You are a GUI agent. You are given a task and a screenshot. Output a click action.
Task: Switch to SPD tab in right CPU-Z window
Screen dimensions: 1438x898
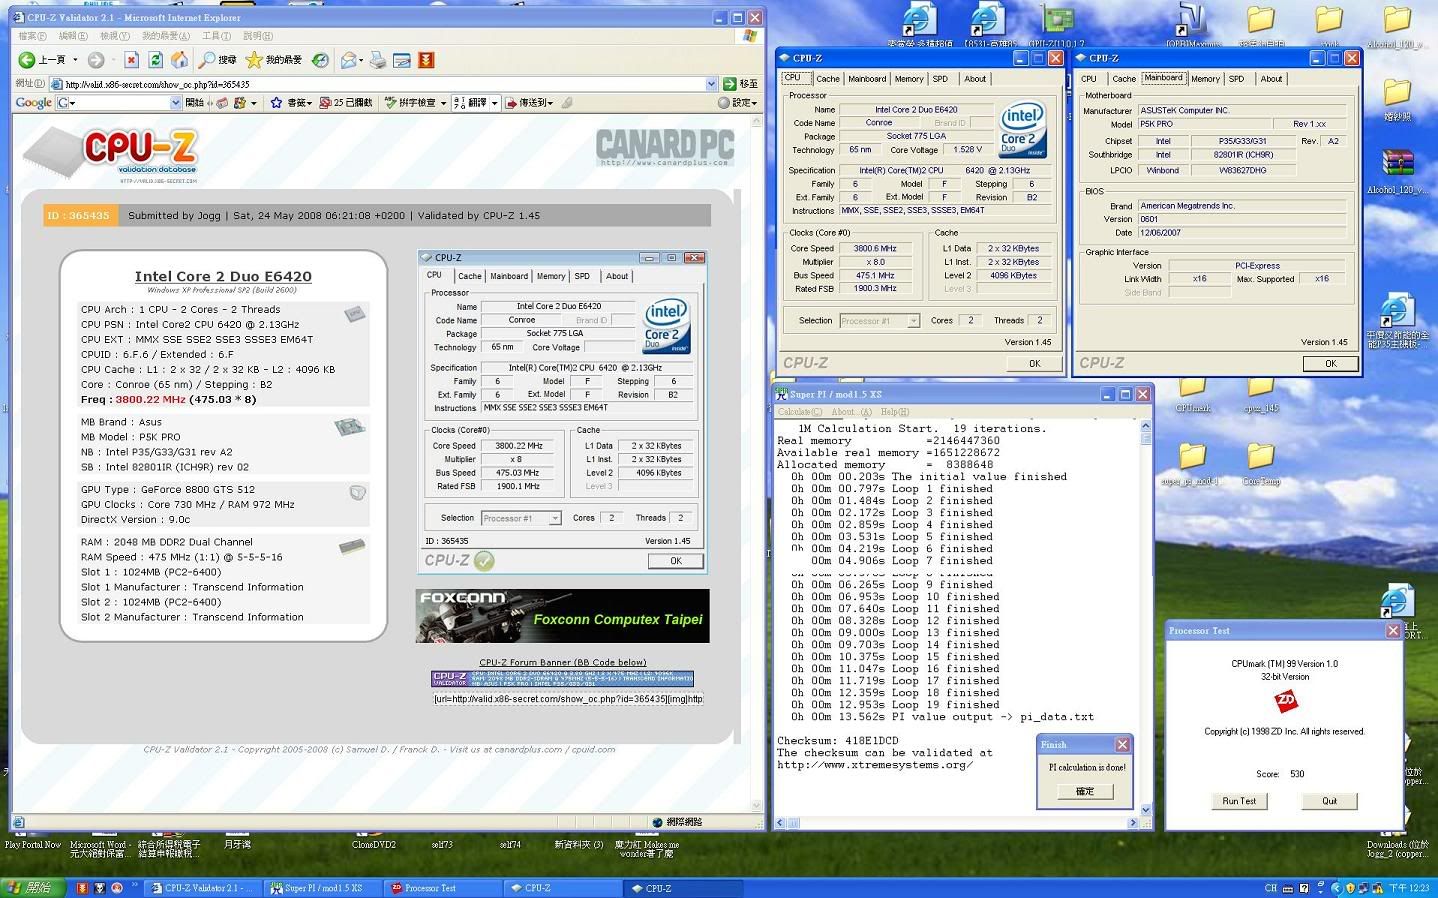pyautogui.click(x=1237, y=79)
